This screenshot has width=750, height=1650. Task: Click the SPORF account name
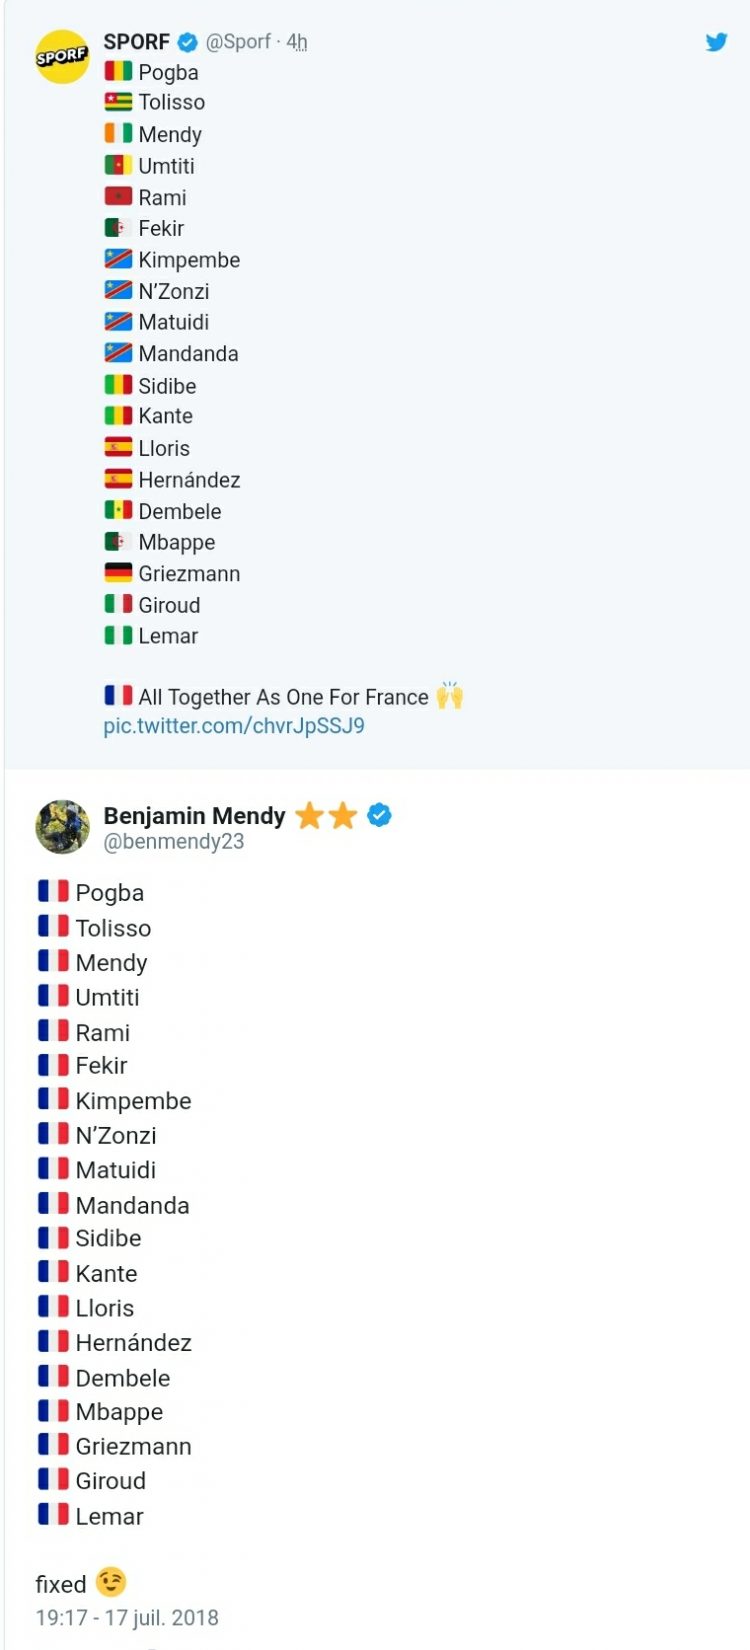136,42
